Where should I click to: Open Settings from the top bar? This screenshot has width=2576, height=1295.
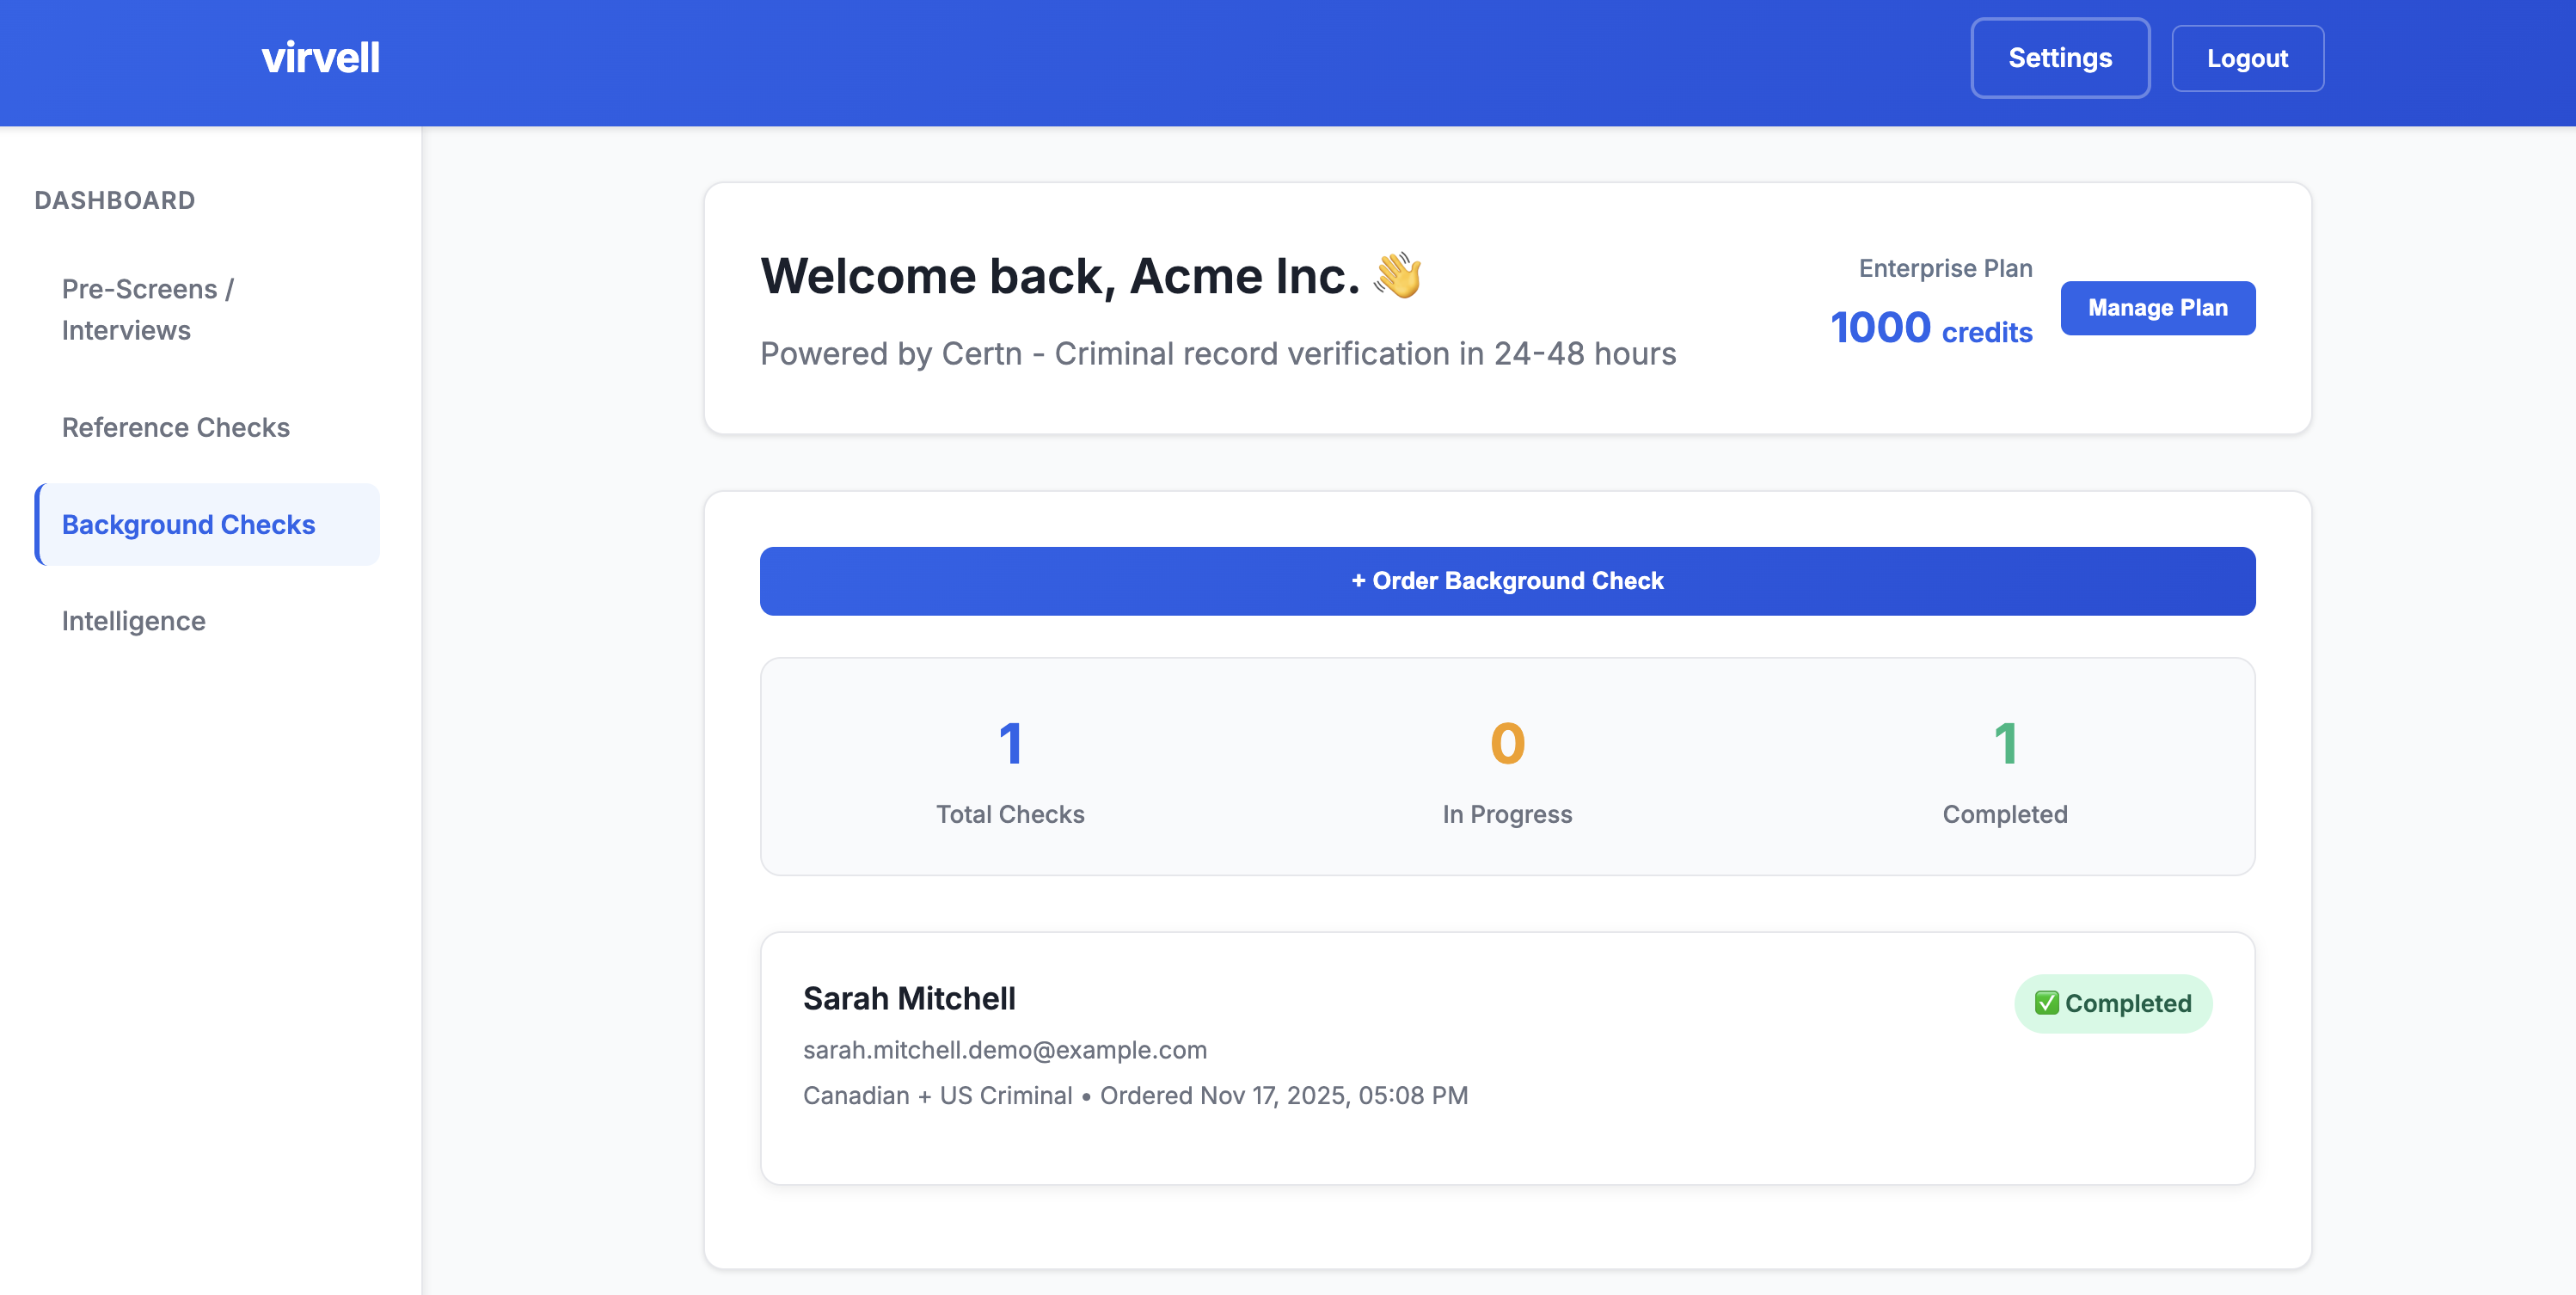(2060, 57)
